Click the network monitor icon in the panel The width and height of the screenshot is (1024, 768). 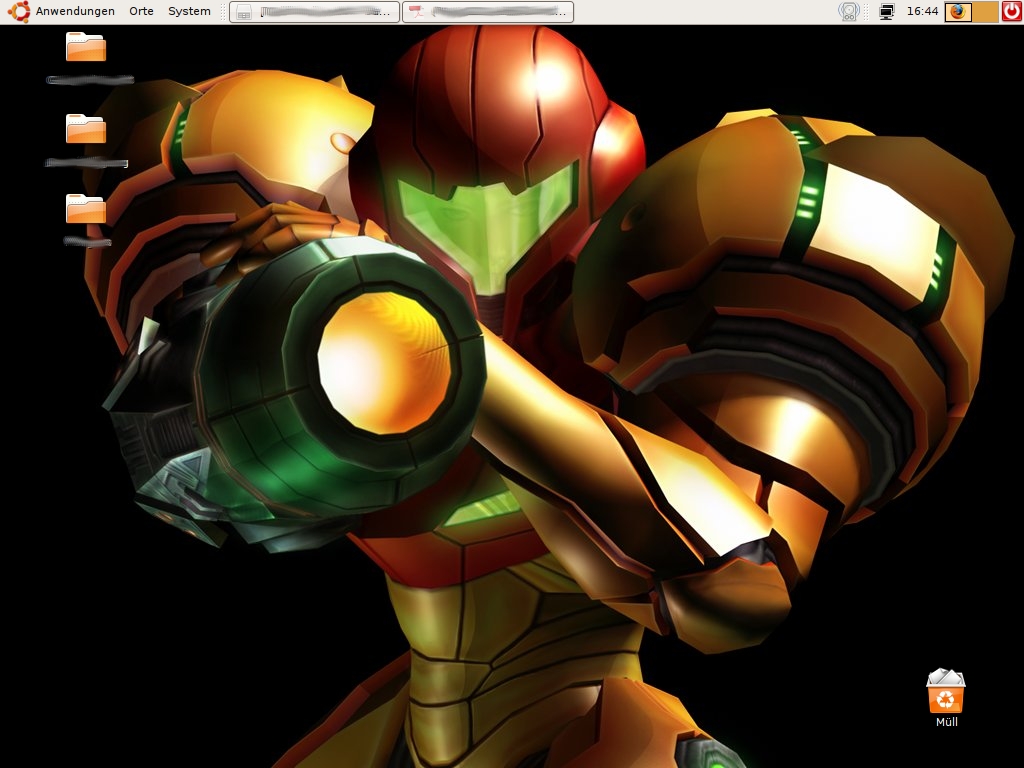point(886,12)
